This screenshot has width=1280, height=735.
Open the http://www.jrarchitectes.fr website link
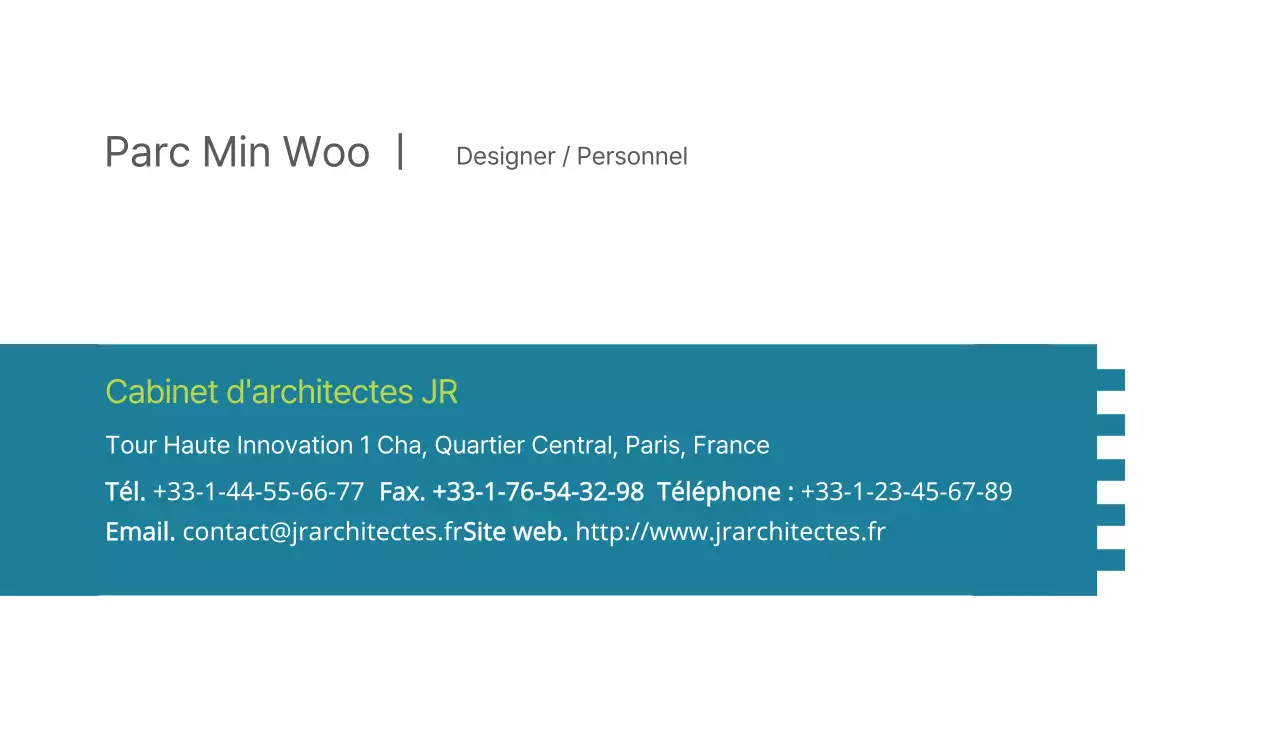(x=730, y=532)
